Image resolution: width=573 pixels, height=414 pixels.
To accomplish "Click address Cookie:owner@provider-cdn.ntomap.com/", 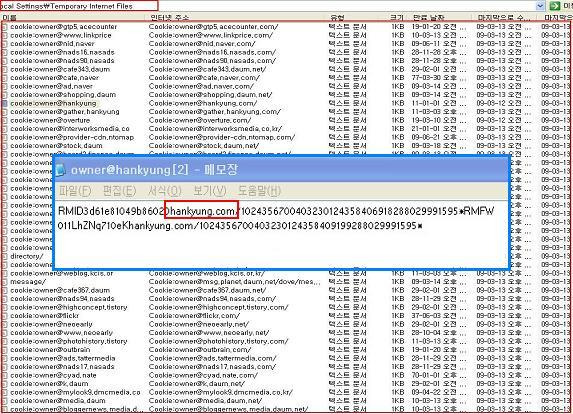I will pos(222,137).
